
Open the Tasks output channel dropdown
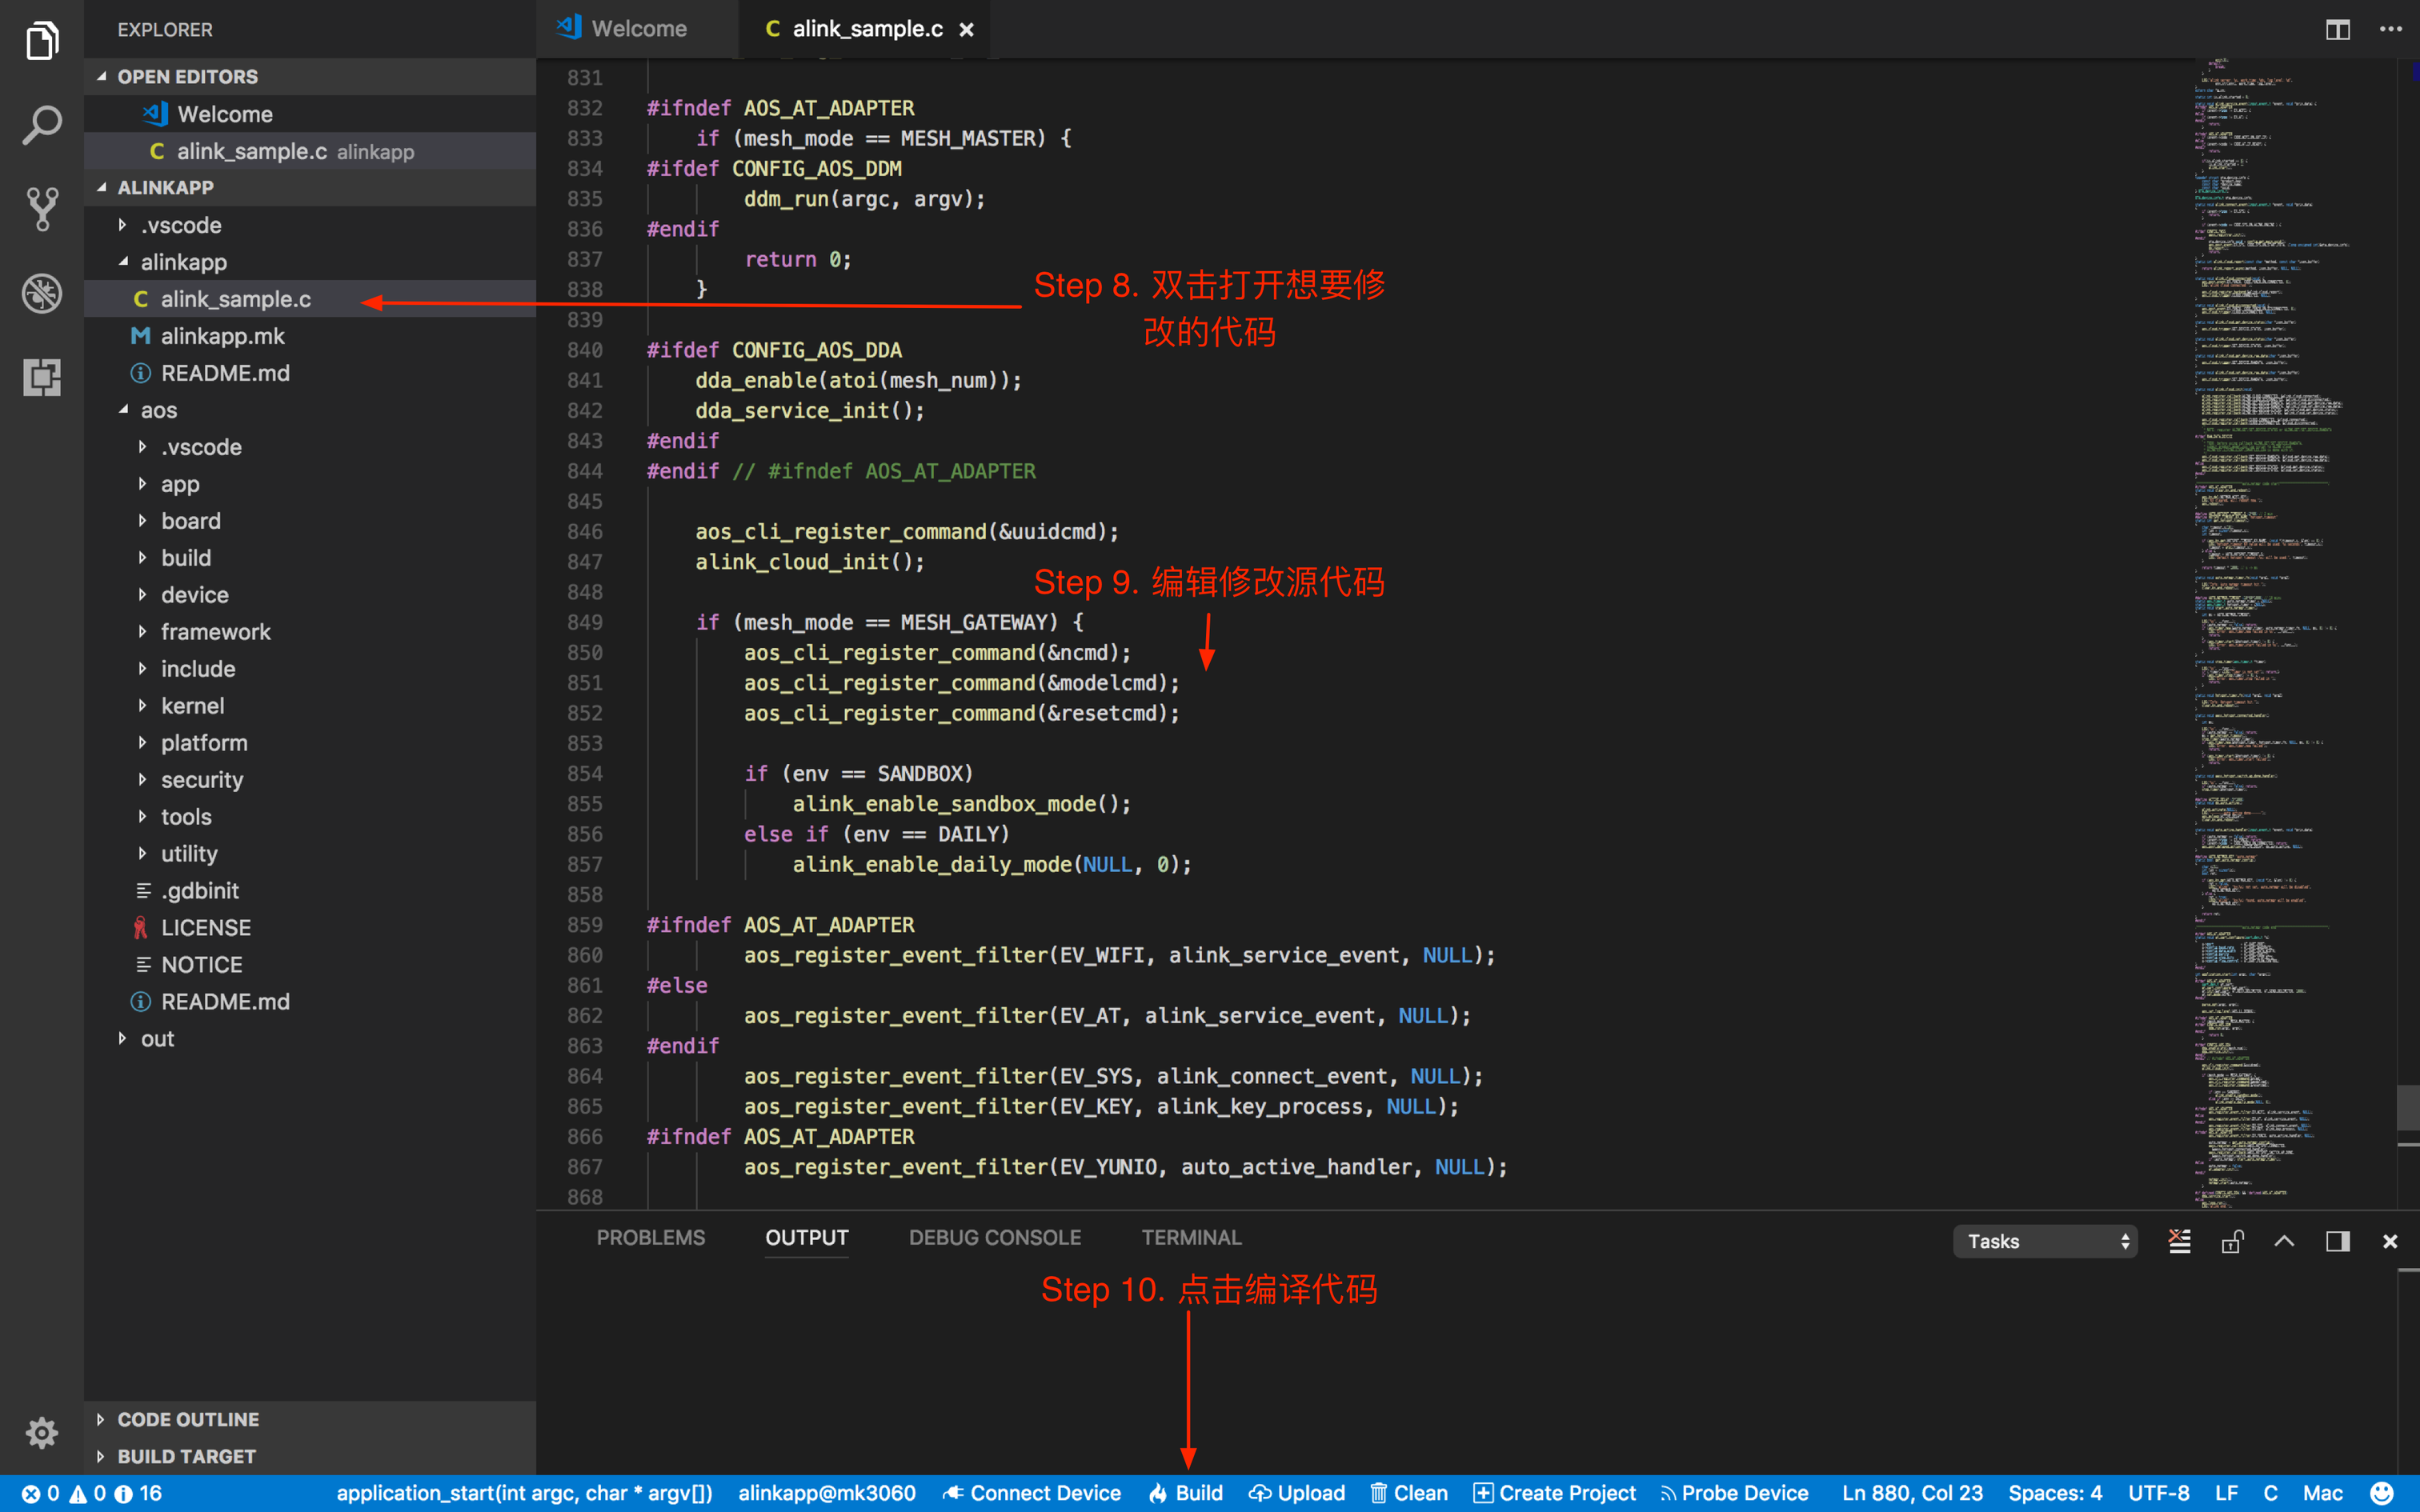[x=2045, y=1241]
